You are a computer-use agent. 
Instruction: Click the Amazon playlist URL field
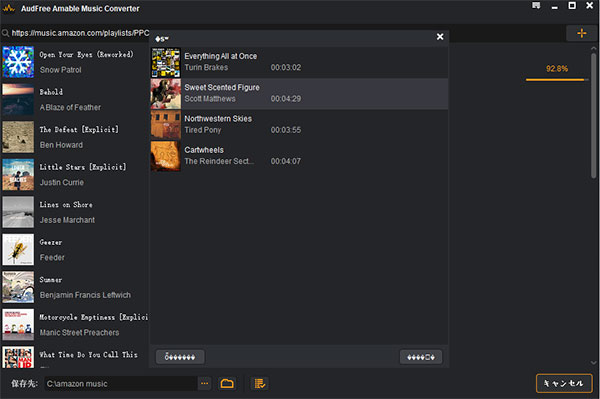[80, 33]
